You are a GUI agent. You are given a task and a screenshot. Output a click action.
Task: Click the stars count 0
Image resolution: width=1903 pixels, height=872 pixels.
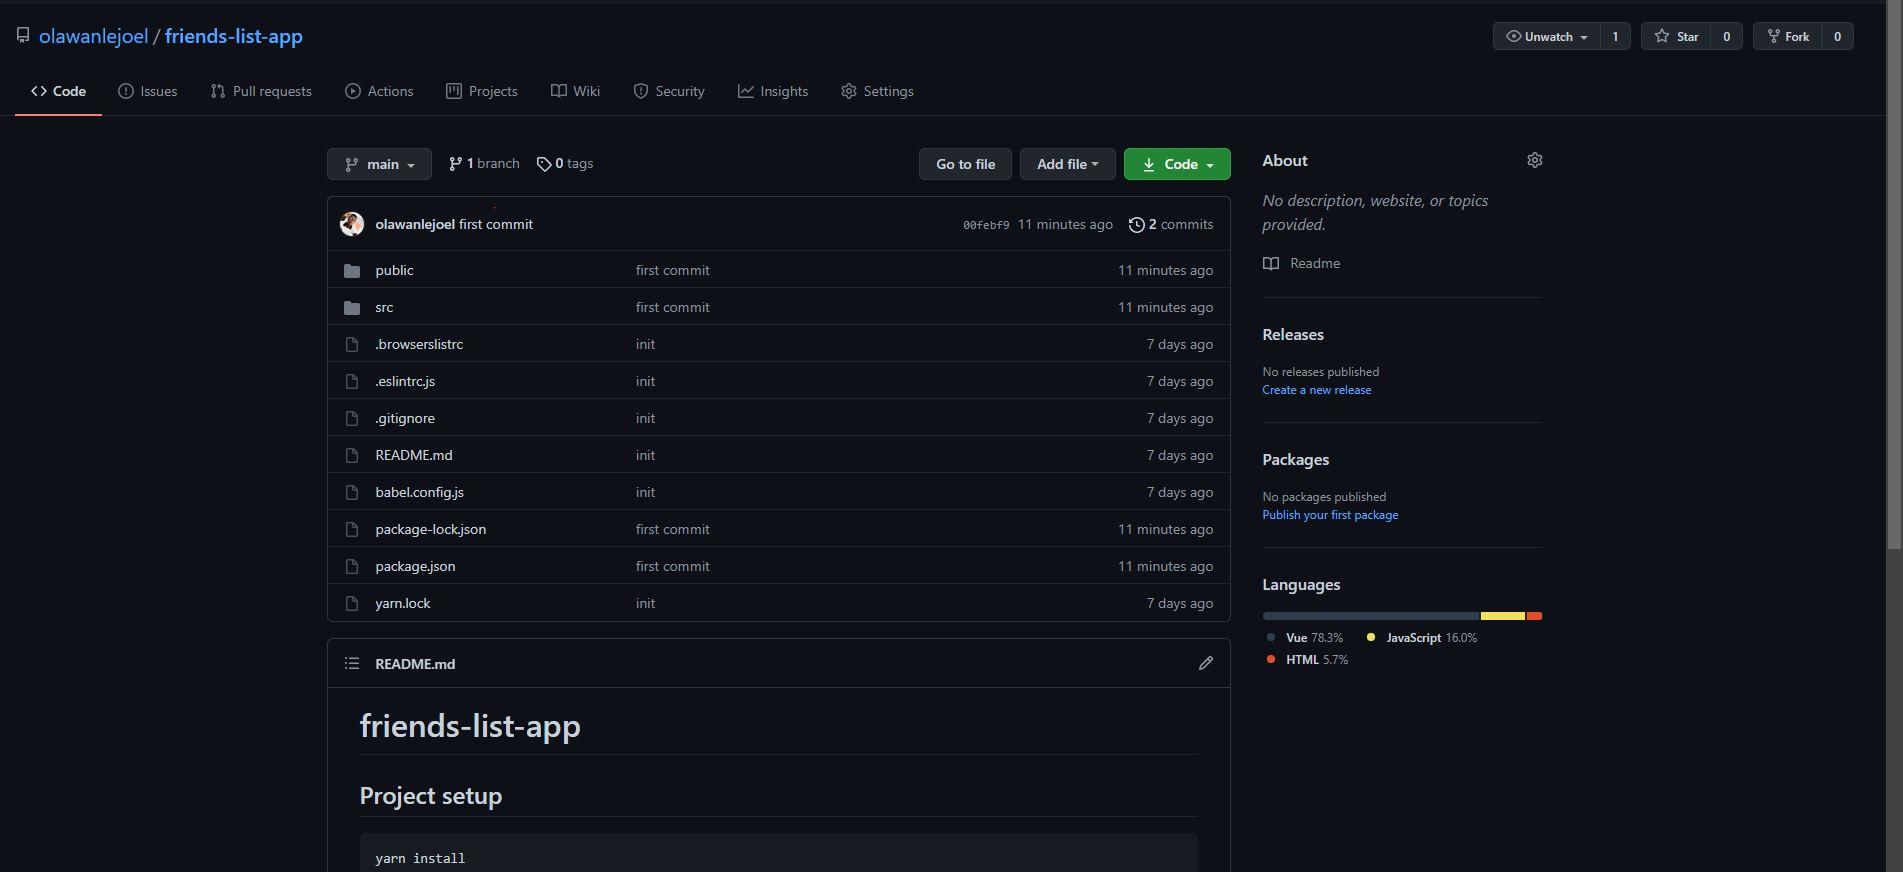pos(1726,36)
